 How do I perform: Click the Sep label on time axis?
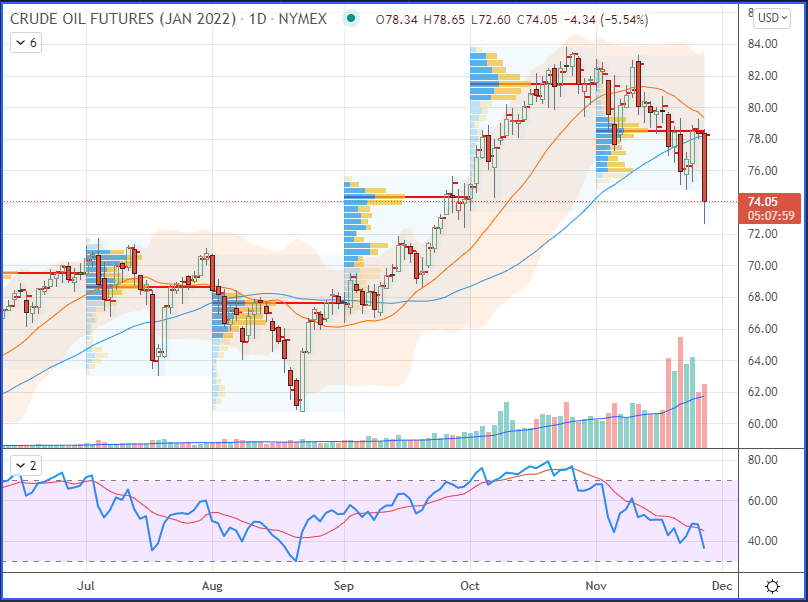tap(344, 586)
